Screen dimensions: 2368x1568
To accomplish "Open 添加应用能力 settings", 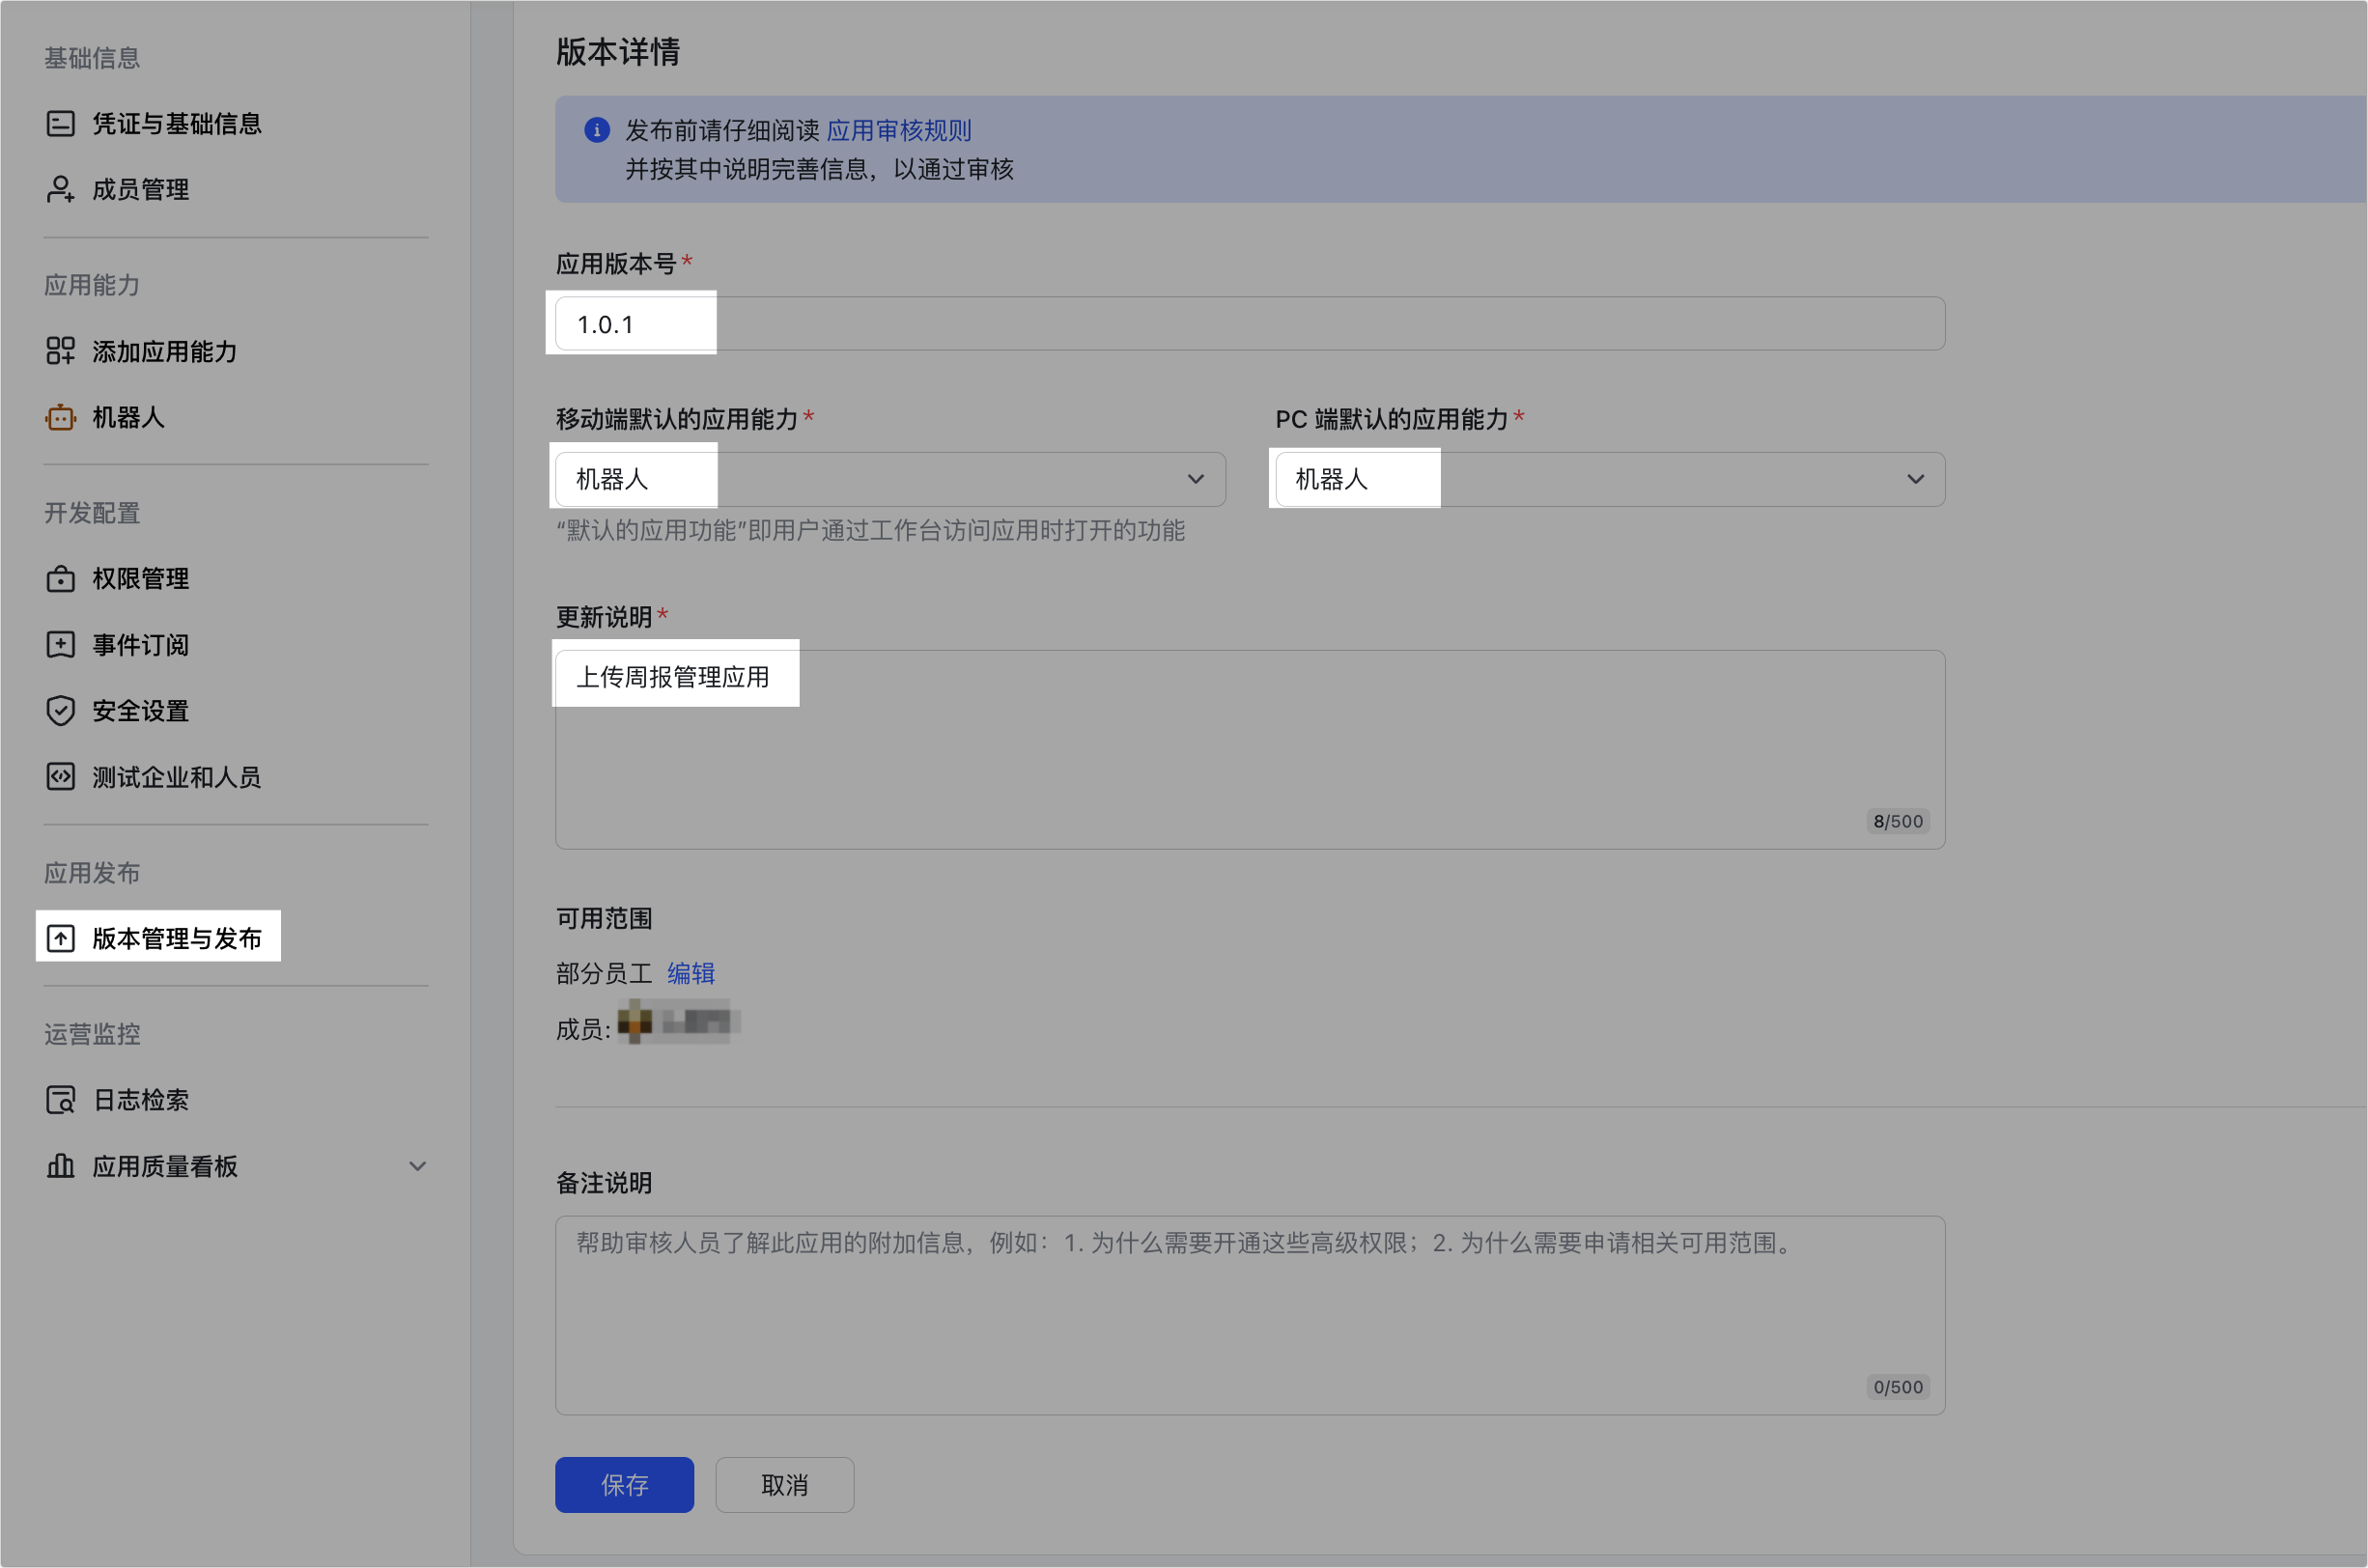I will point(163,351).
